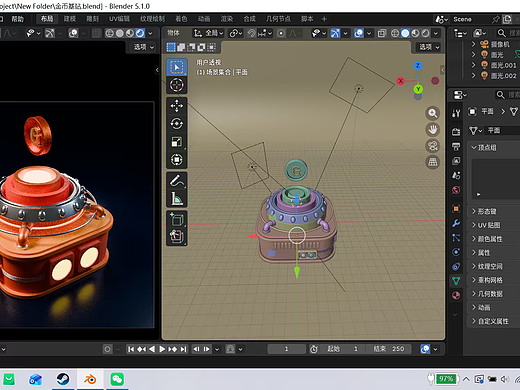Open Blender from the Windows taskbar
Viewport: 520px width, 390px height.
90,379
